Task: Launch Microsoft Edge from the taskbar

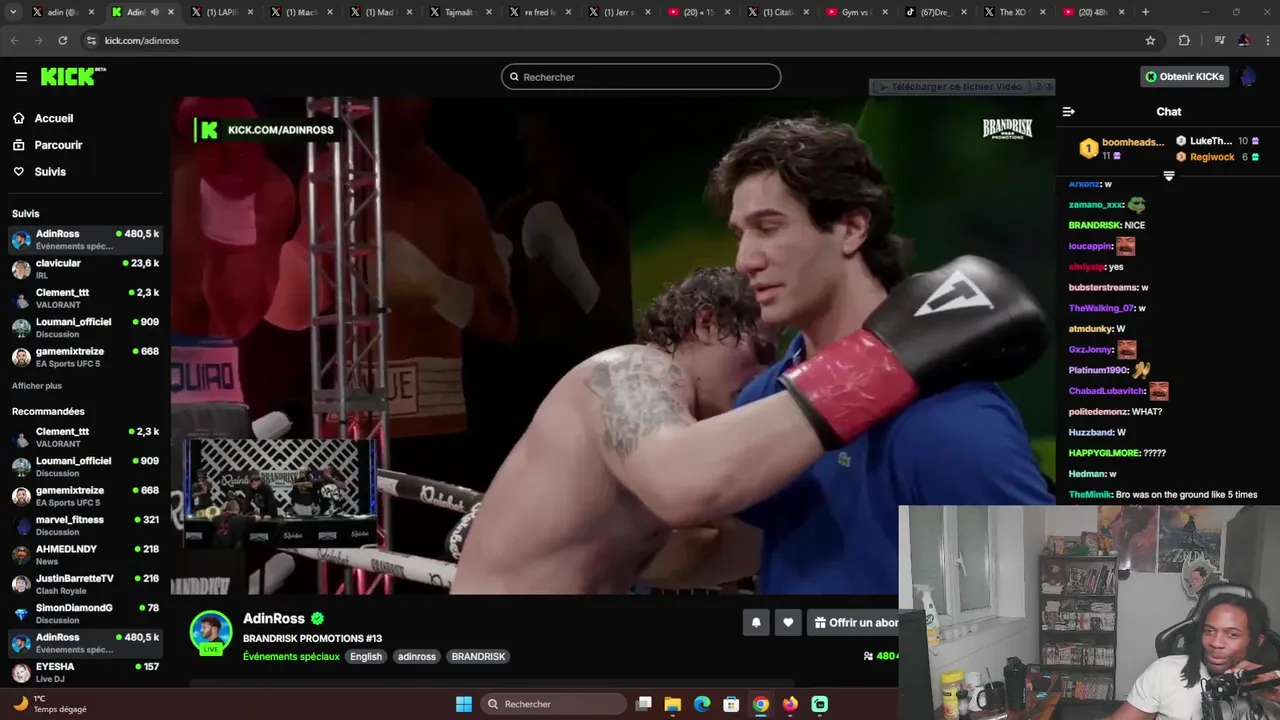Action: [702, 704]
